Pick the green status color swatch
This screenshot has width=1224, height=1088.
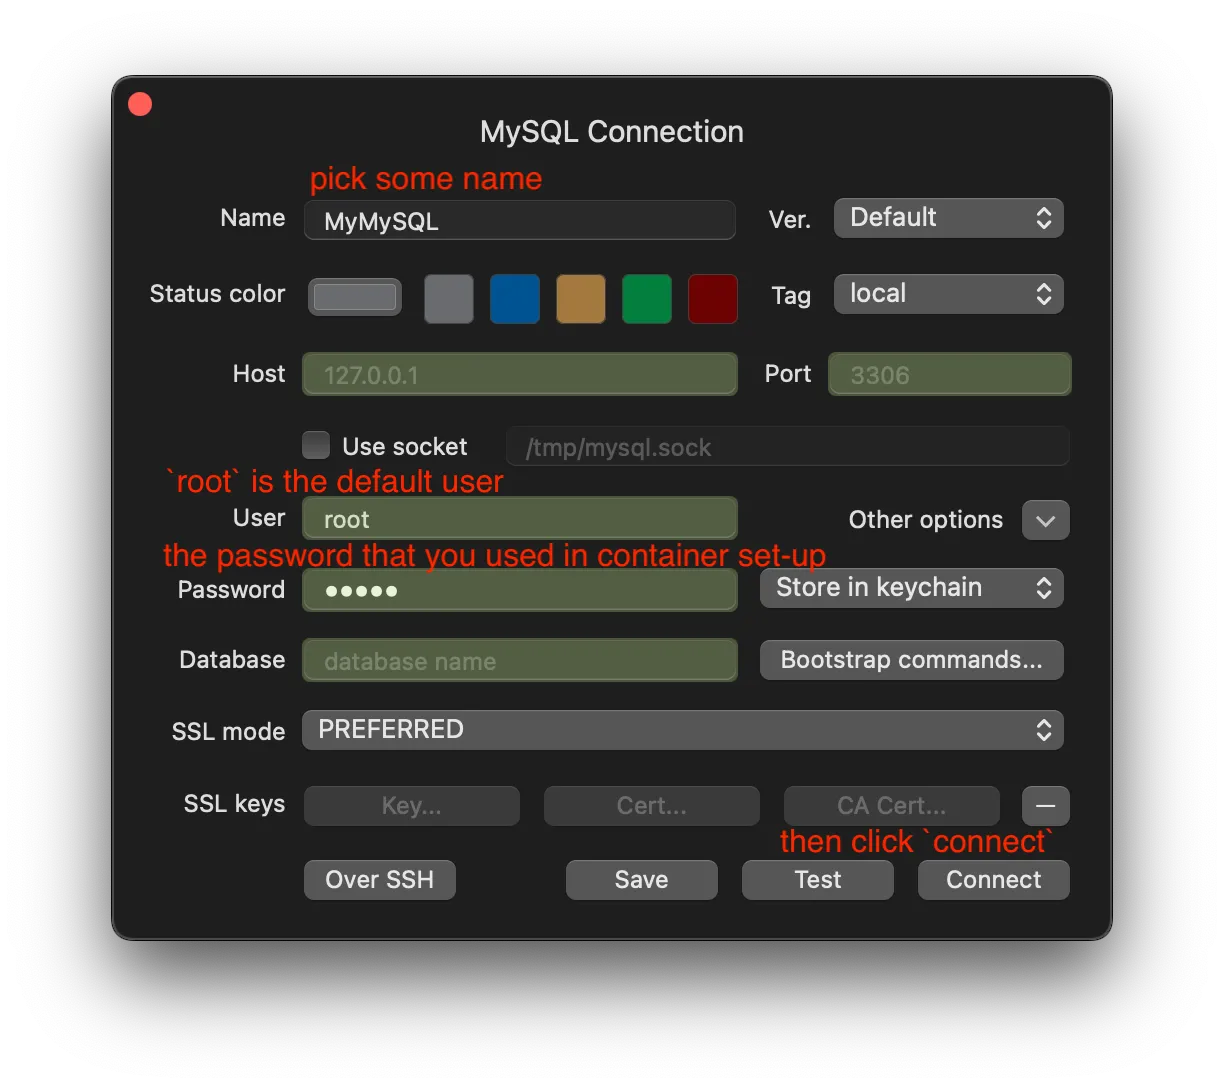pyautogui.click(x=647, y=299)
